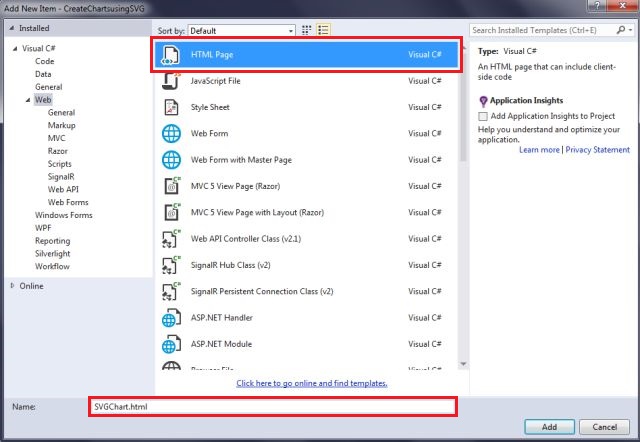Select MVC 5 View Page with Layout icon
The image size is (640, 442).
tap(172, 212)
